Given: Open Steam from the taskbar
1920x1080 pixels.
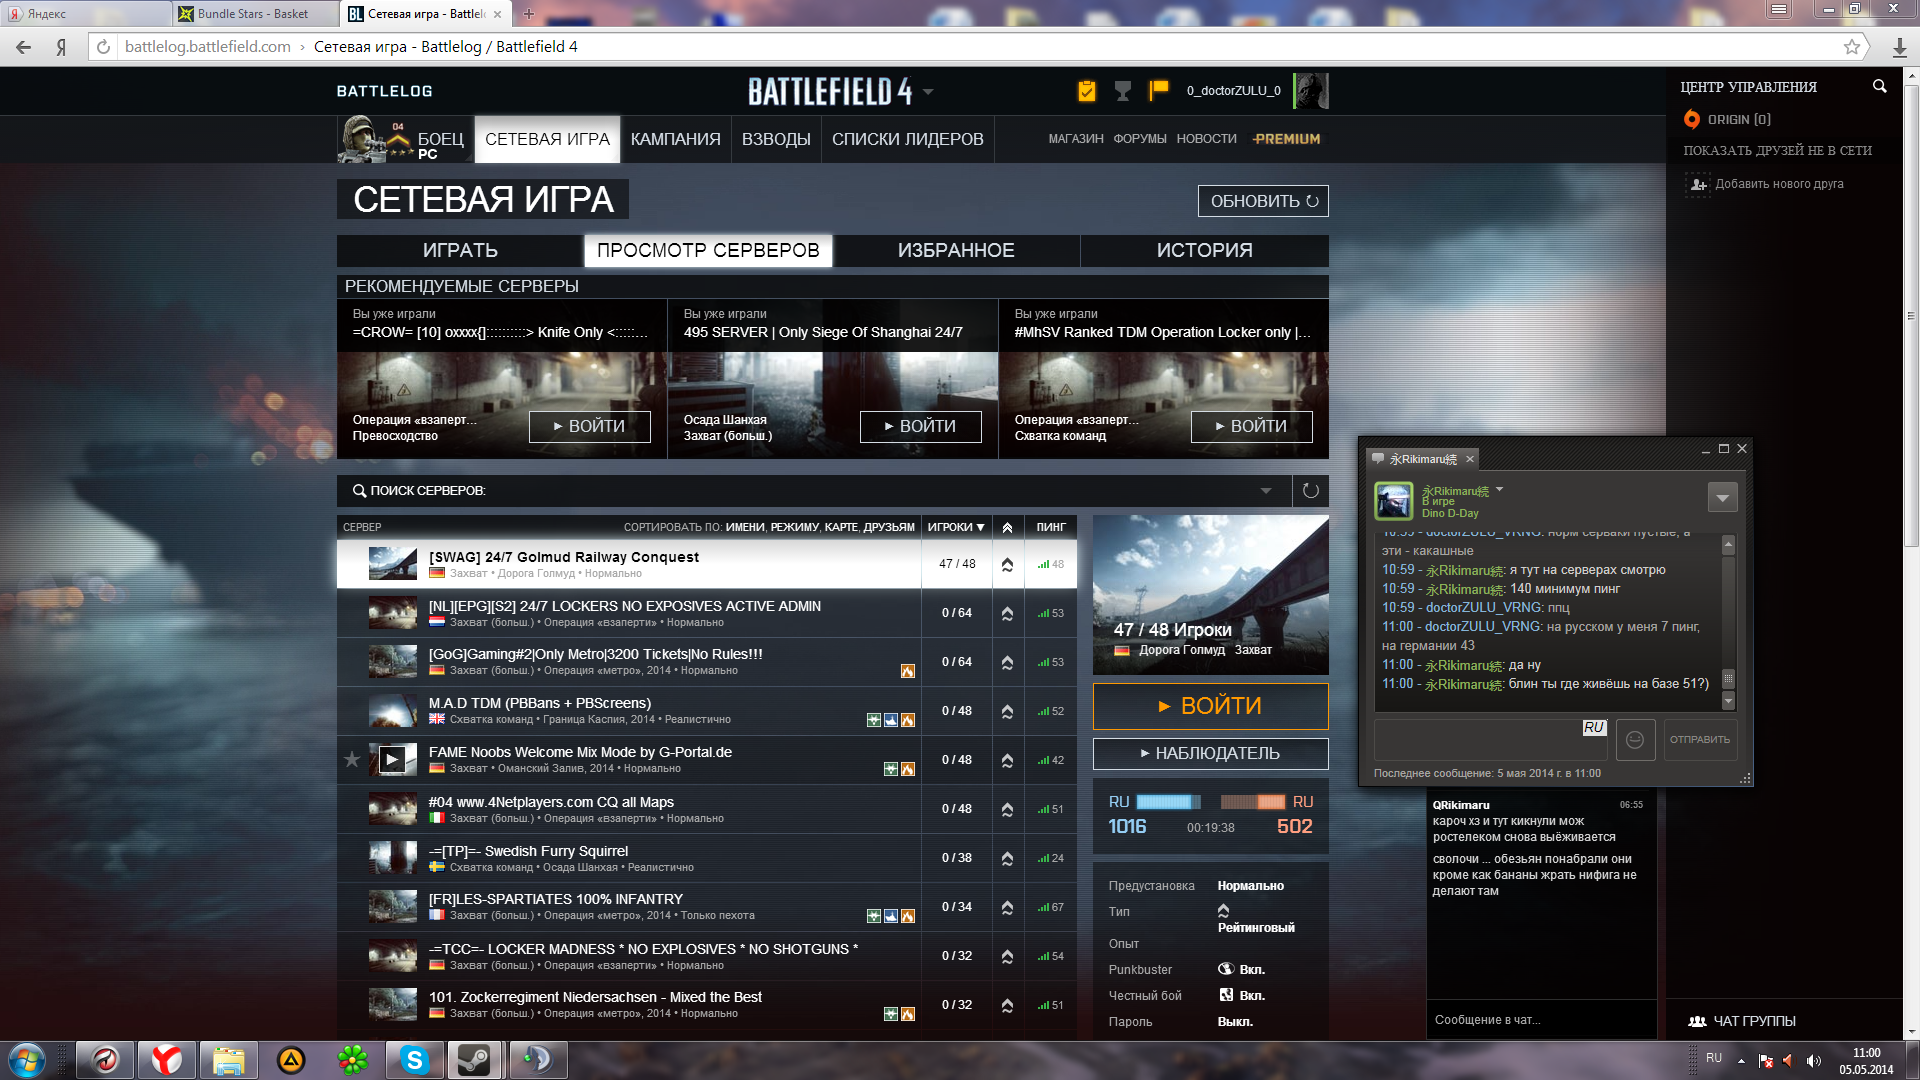Looking at the screenshot, I should (475, 1060).
